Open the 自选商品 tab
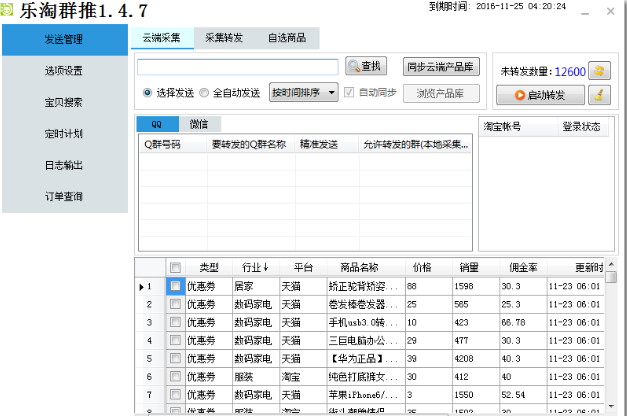Image resolution: width=627 pixels, height=416 pixels. pos(287,39)
